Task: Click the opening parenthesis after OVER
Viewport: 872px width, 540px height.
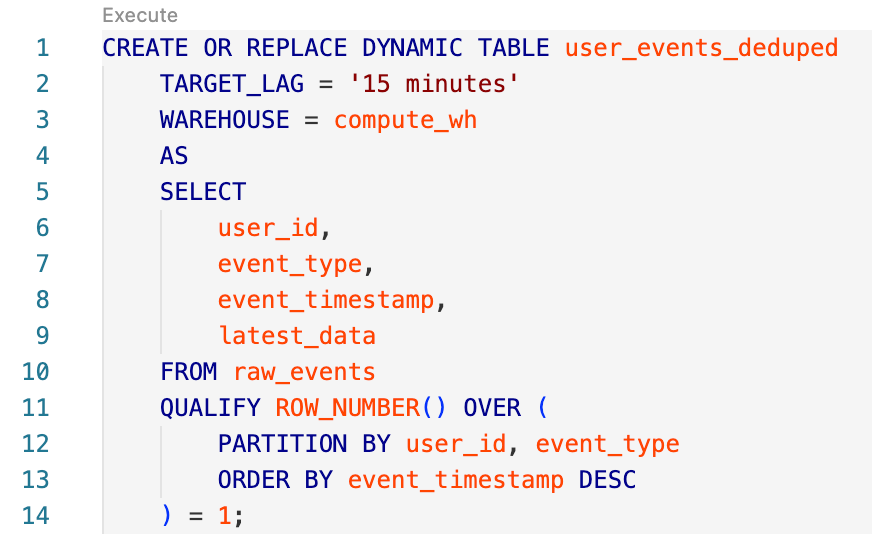Action: click(543, 408)
